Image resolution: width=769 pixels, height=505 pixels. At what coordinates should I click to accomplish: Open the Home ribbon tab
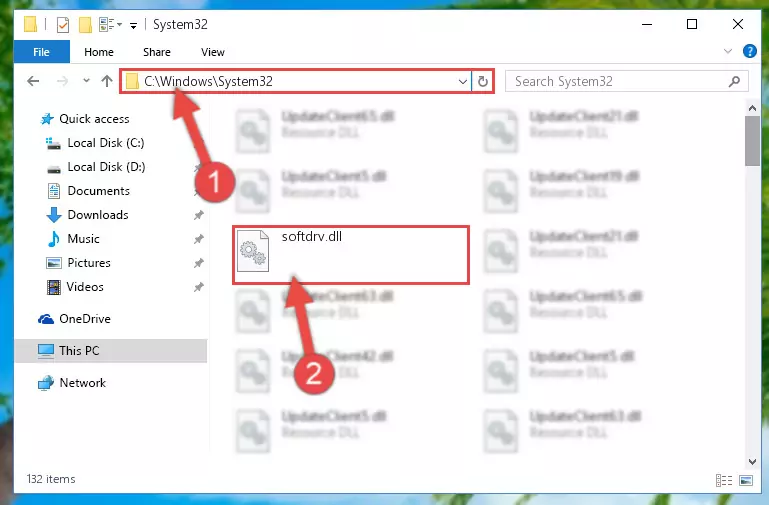[99, 52]
